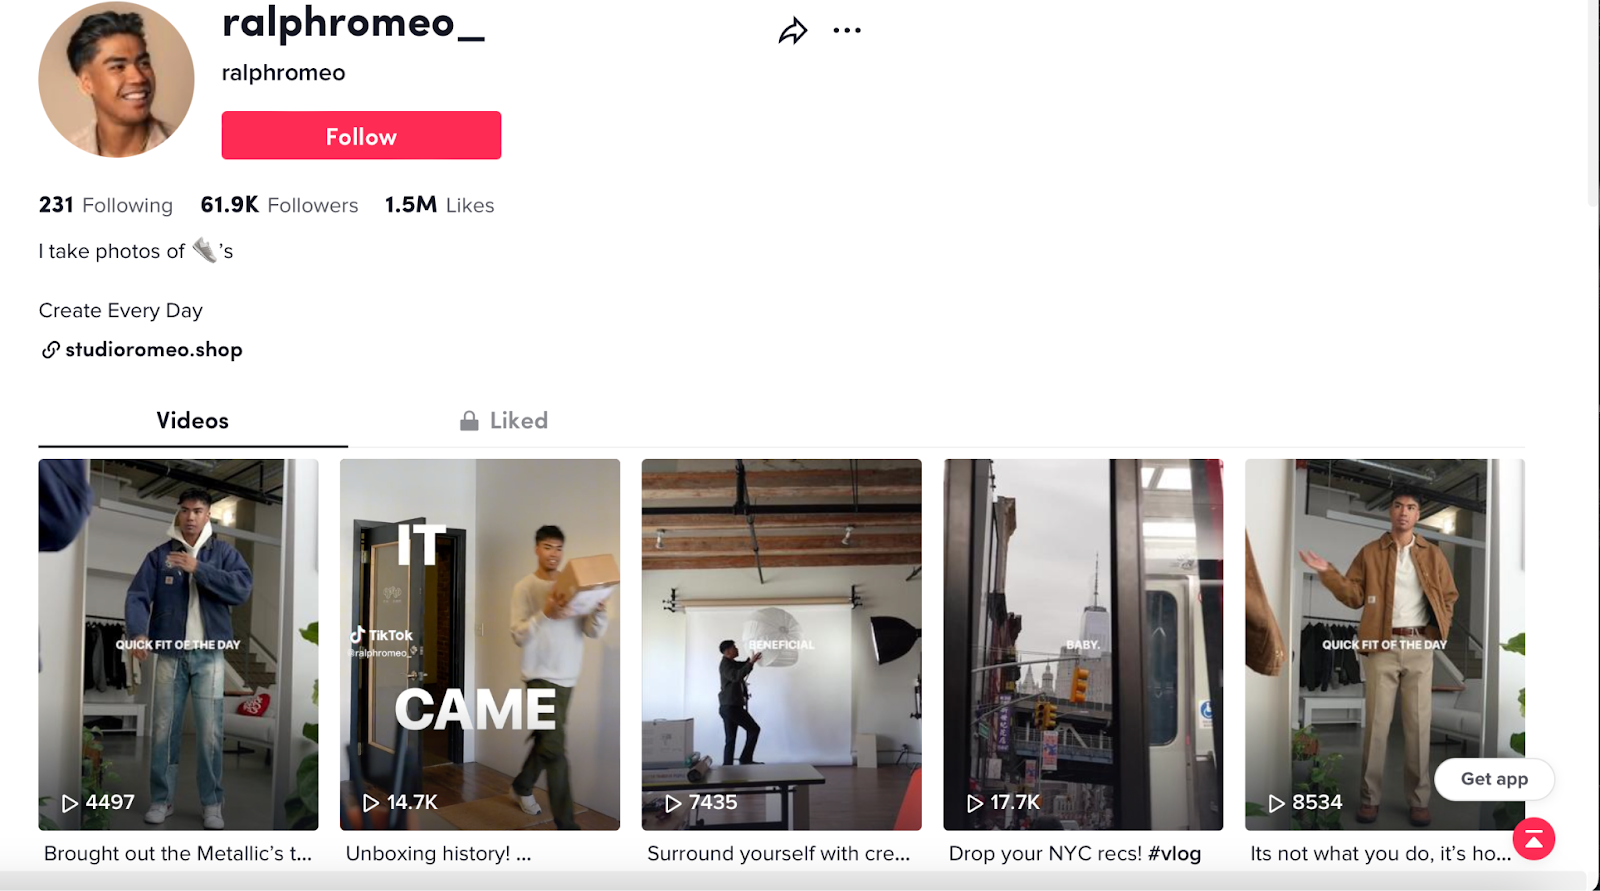The height and width of the screenshot is (891, 1600).
Task: Click ralphromeo_ profile avatar picture
Action: [x=116, y=79]
